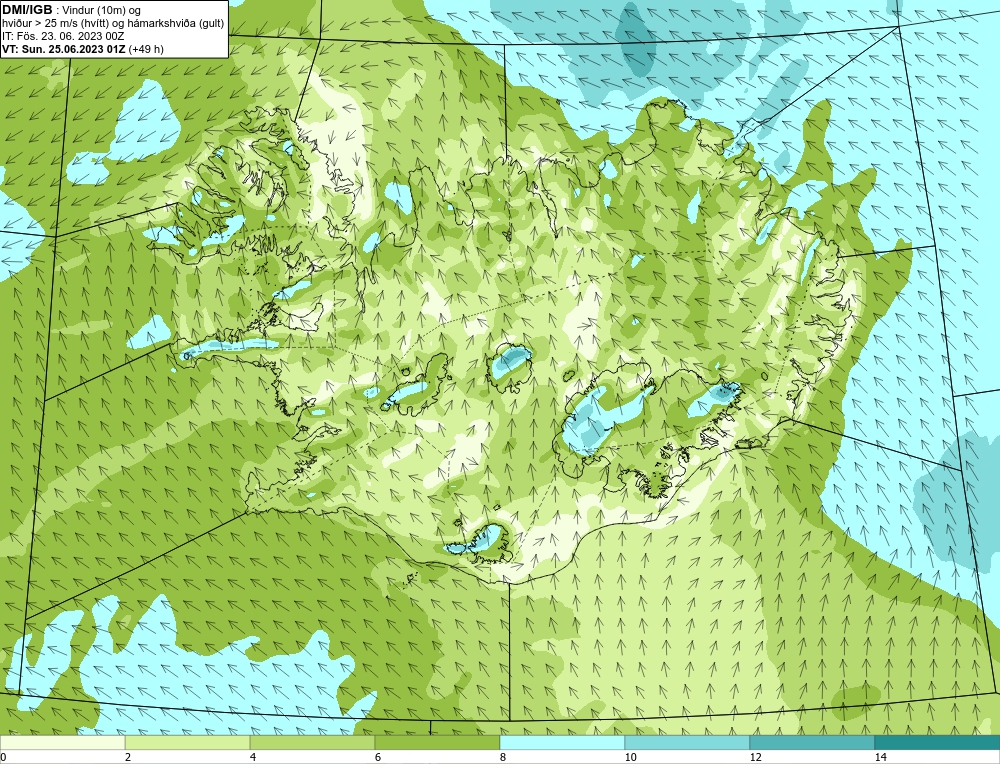The width and height of the screenshot is (1000, 764).
Task: Click the 'IT: Fös. 23. 06. 2023 00Z' line
Action: coord(63,36)
